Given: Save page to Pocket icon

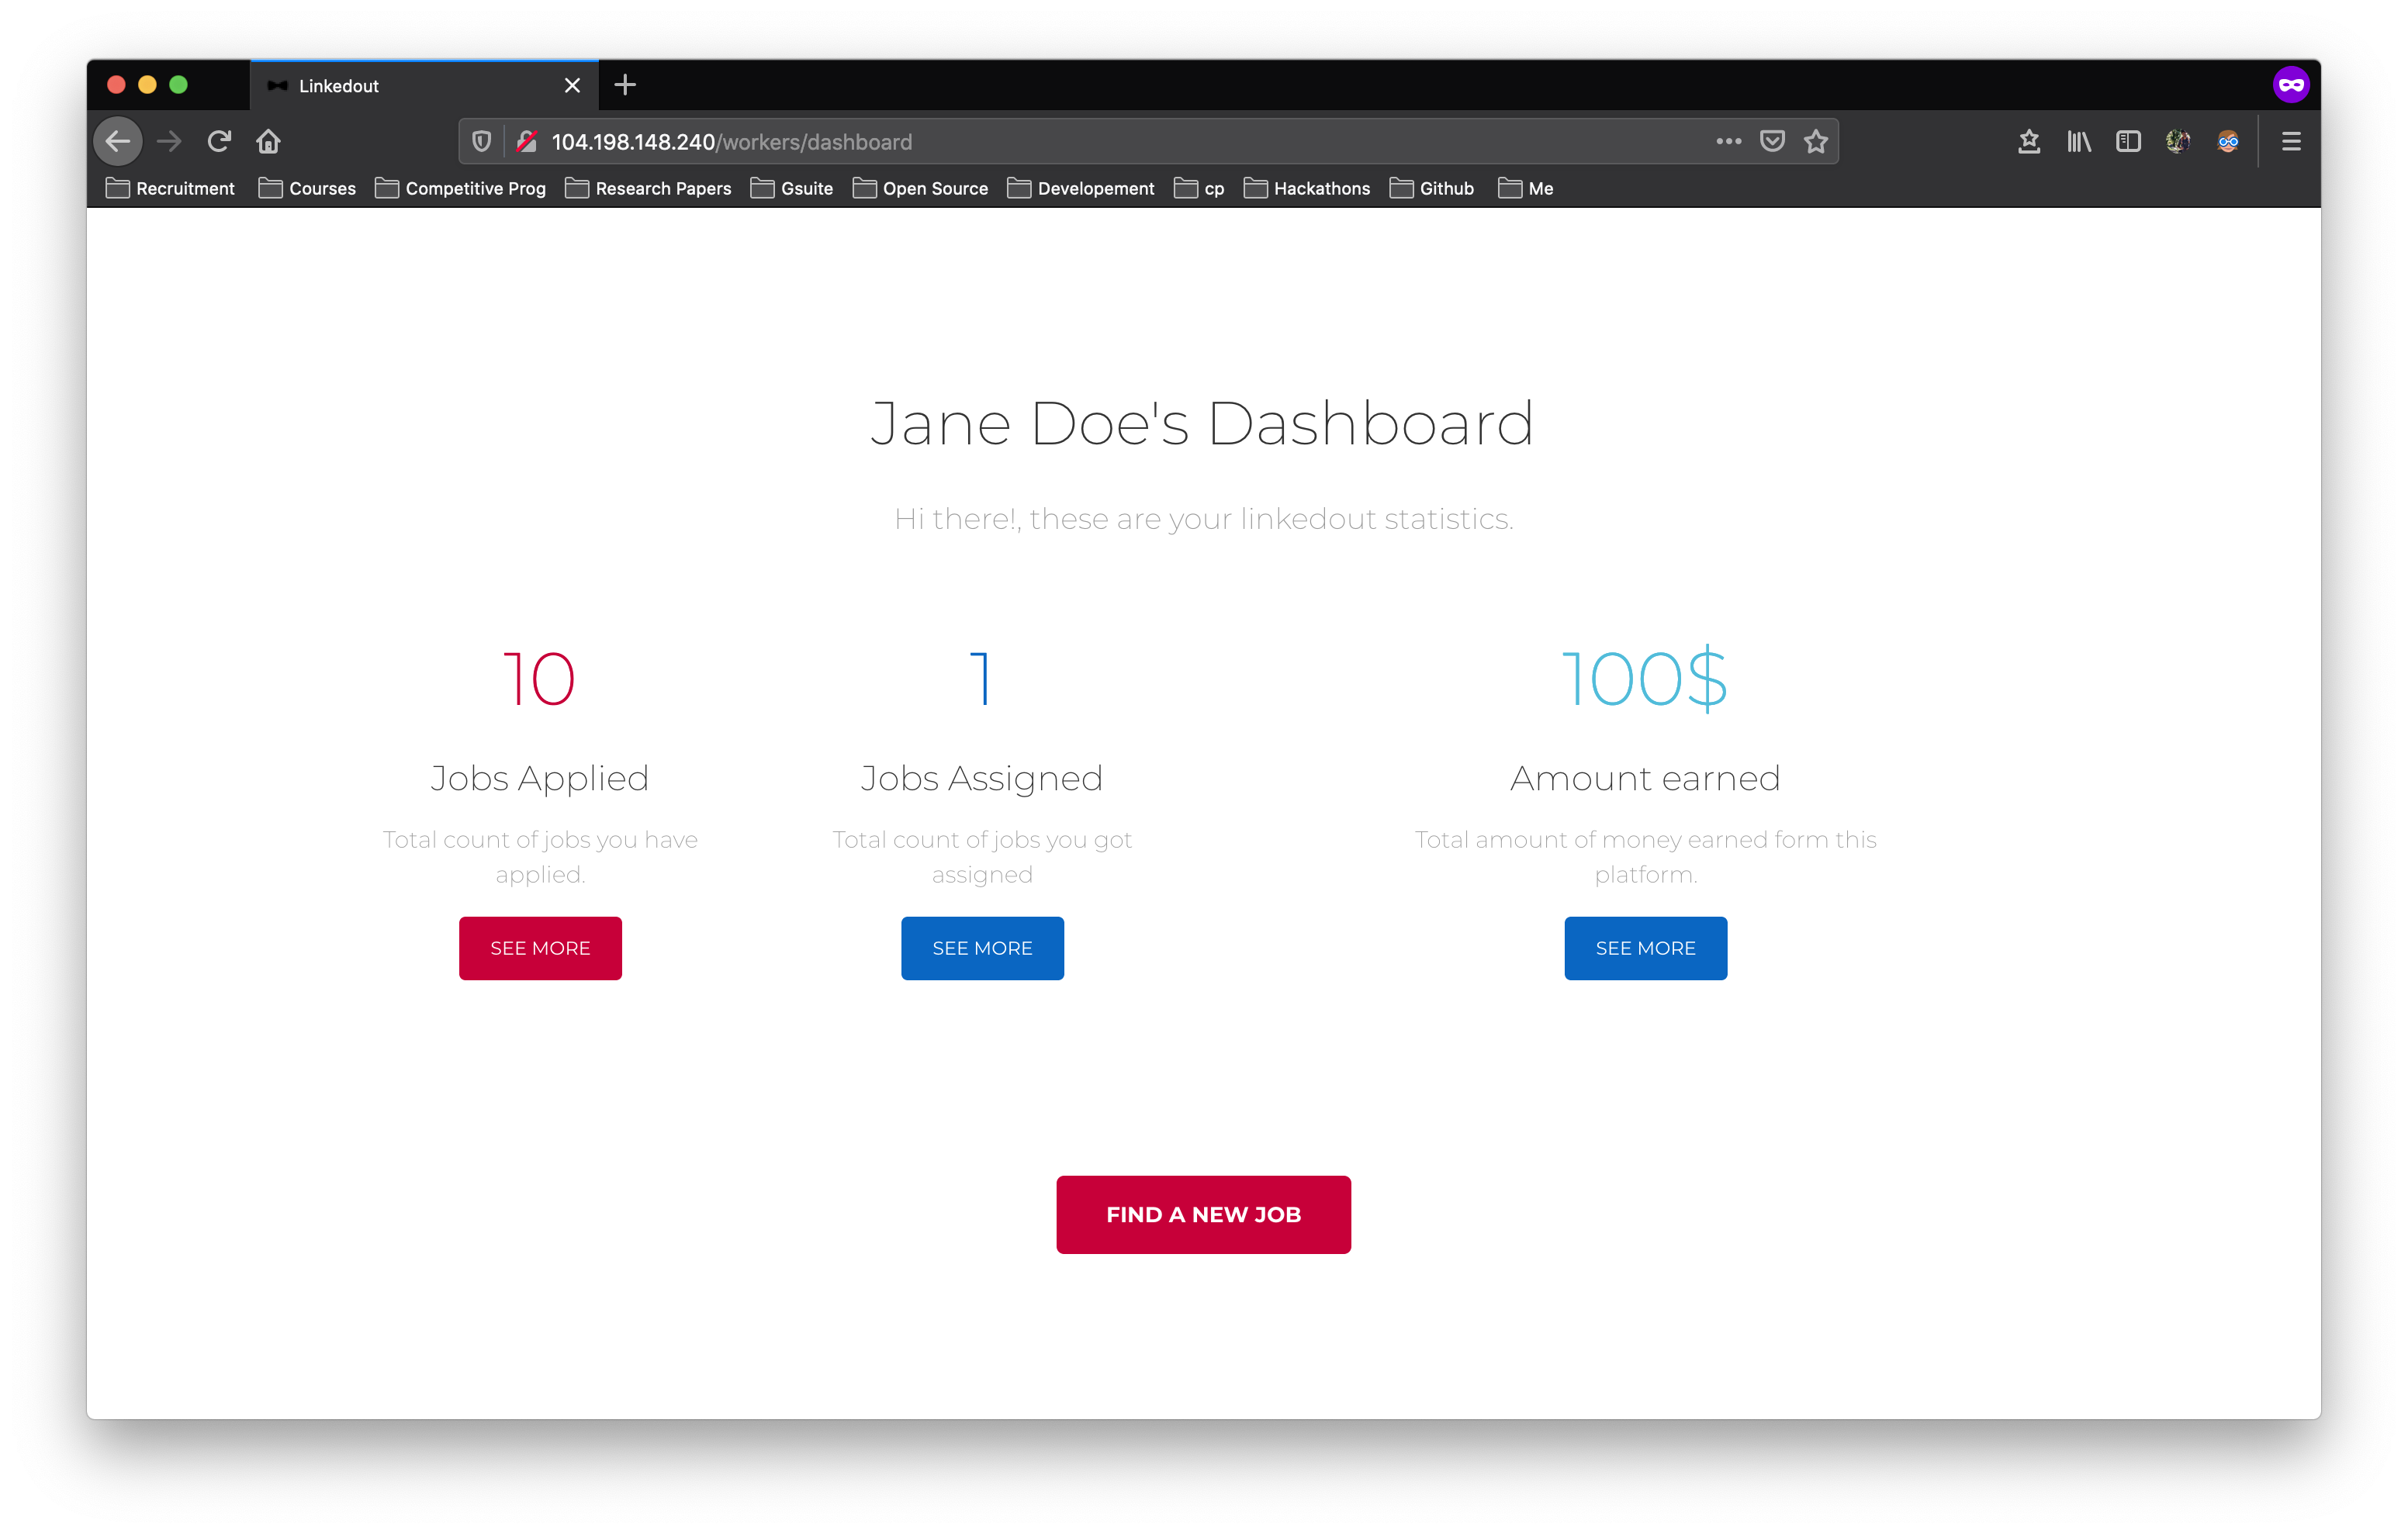Looking at the screenshot, I should coord(1772,141).
